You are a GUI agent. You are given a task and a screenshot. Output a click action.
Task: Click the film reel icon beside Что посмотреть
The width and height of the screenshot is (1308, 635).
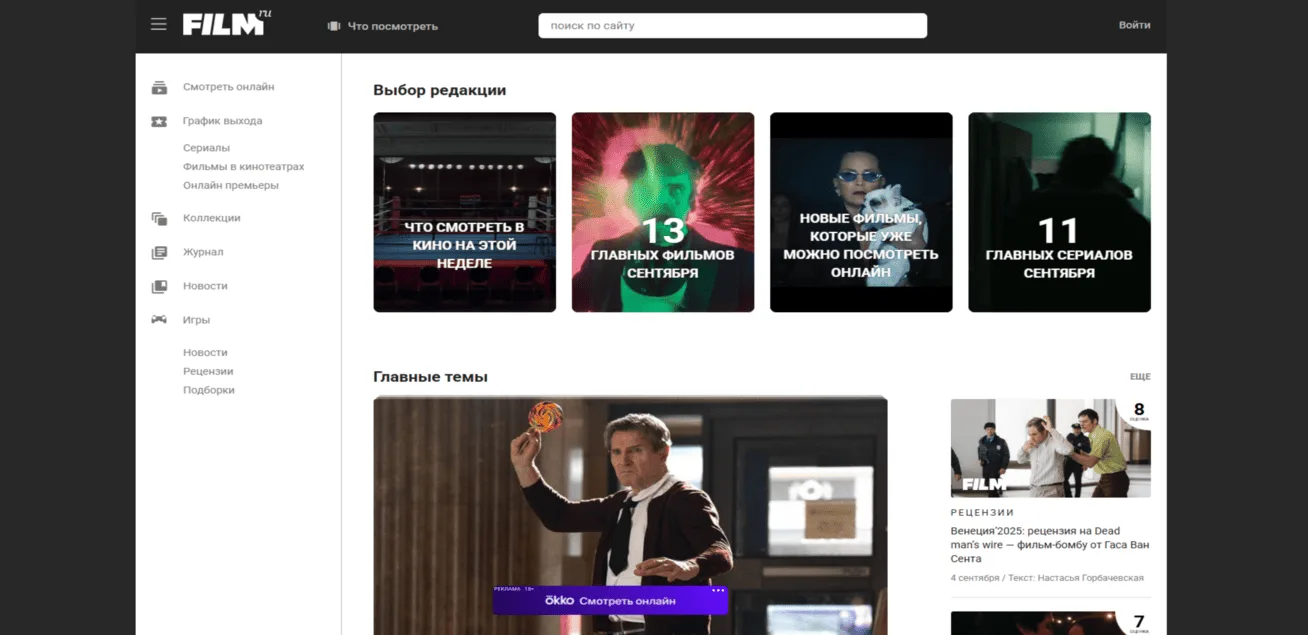pos(334,26)
